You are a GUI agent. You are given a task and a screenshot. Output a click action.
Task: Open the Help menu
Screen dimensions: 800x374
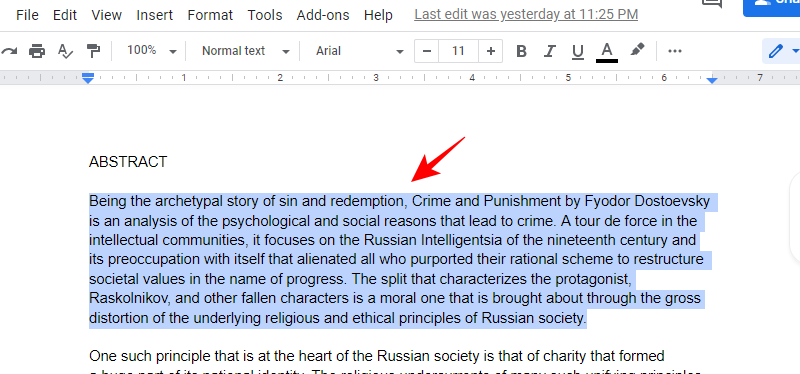coord(378,15)
